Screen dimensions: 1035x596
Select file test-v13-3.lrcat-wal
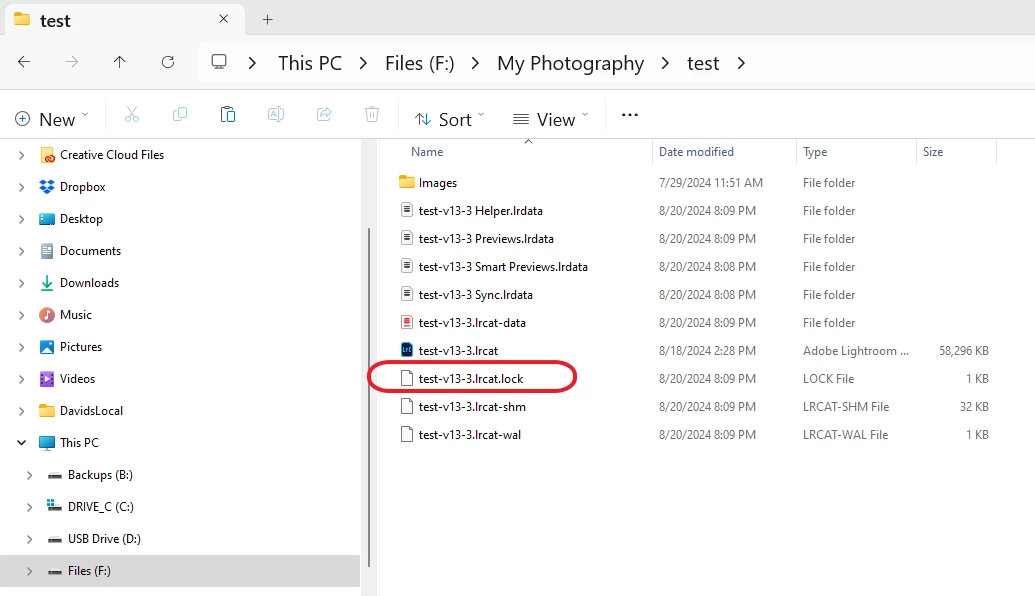[469, 435]
